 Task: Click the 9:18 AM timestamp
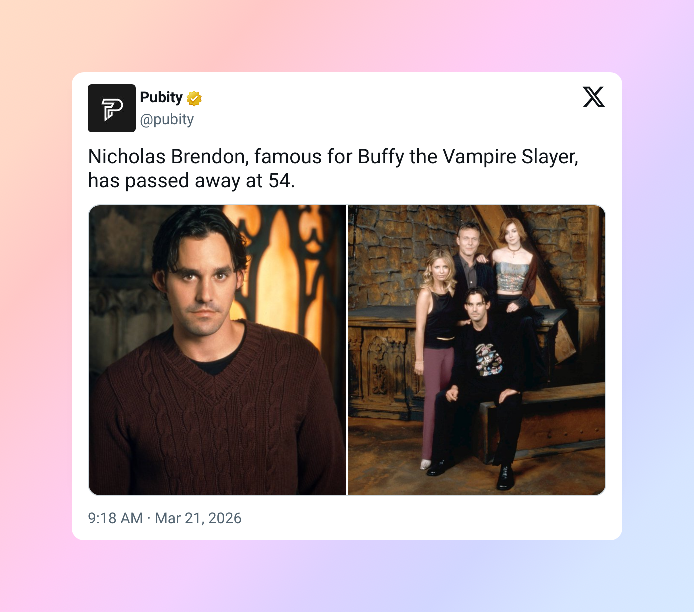point(116,518)
